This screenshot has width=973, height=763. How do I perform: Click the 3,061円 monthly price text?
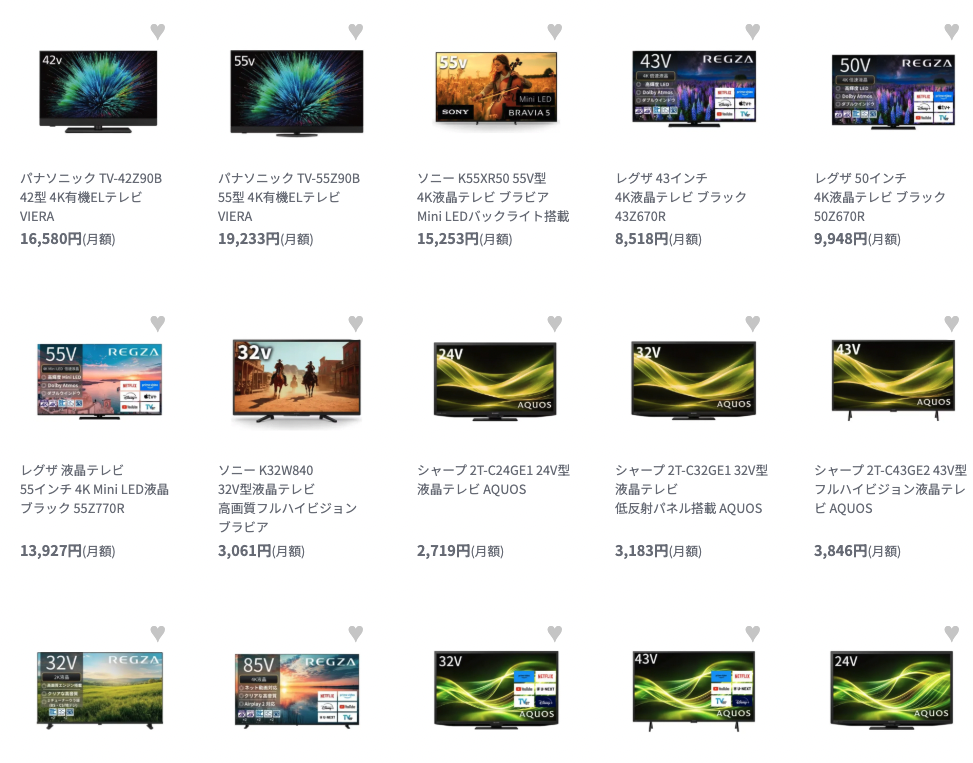(261, 550)
